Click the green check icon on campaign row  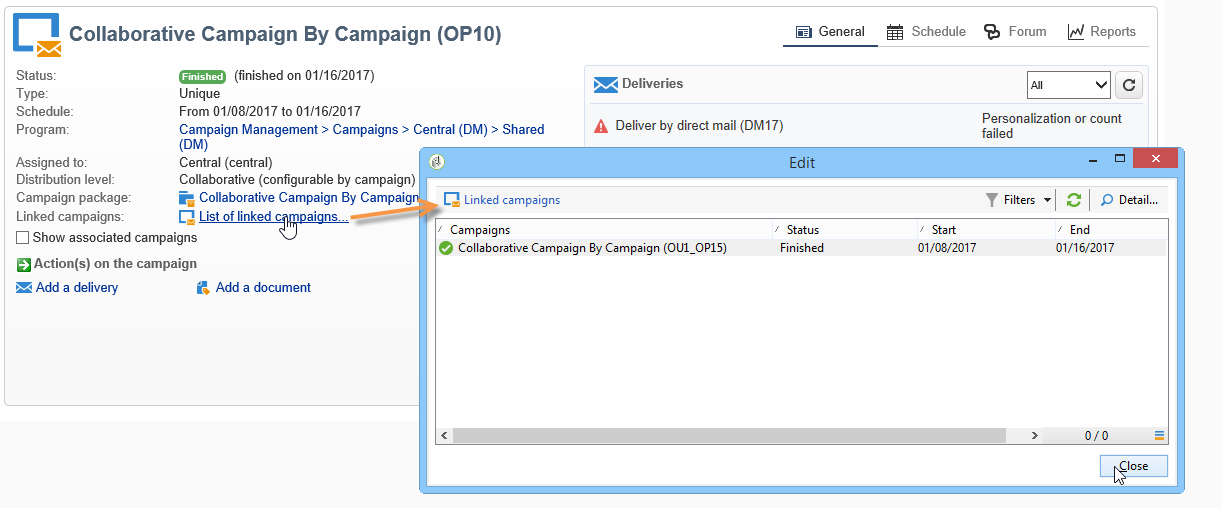click(446, 248)
